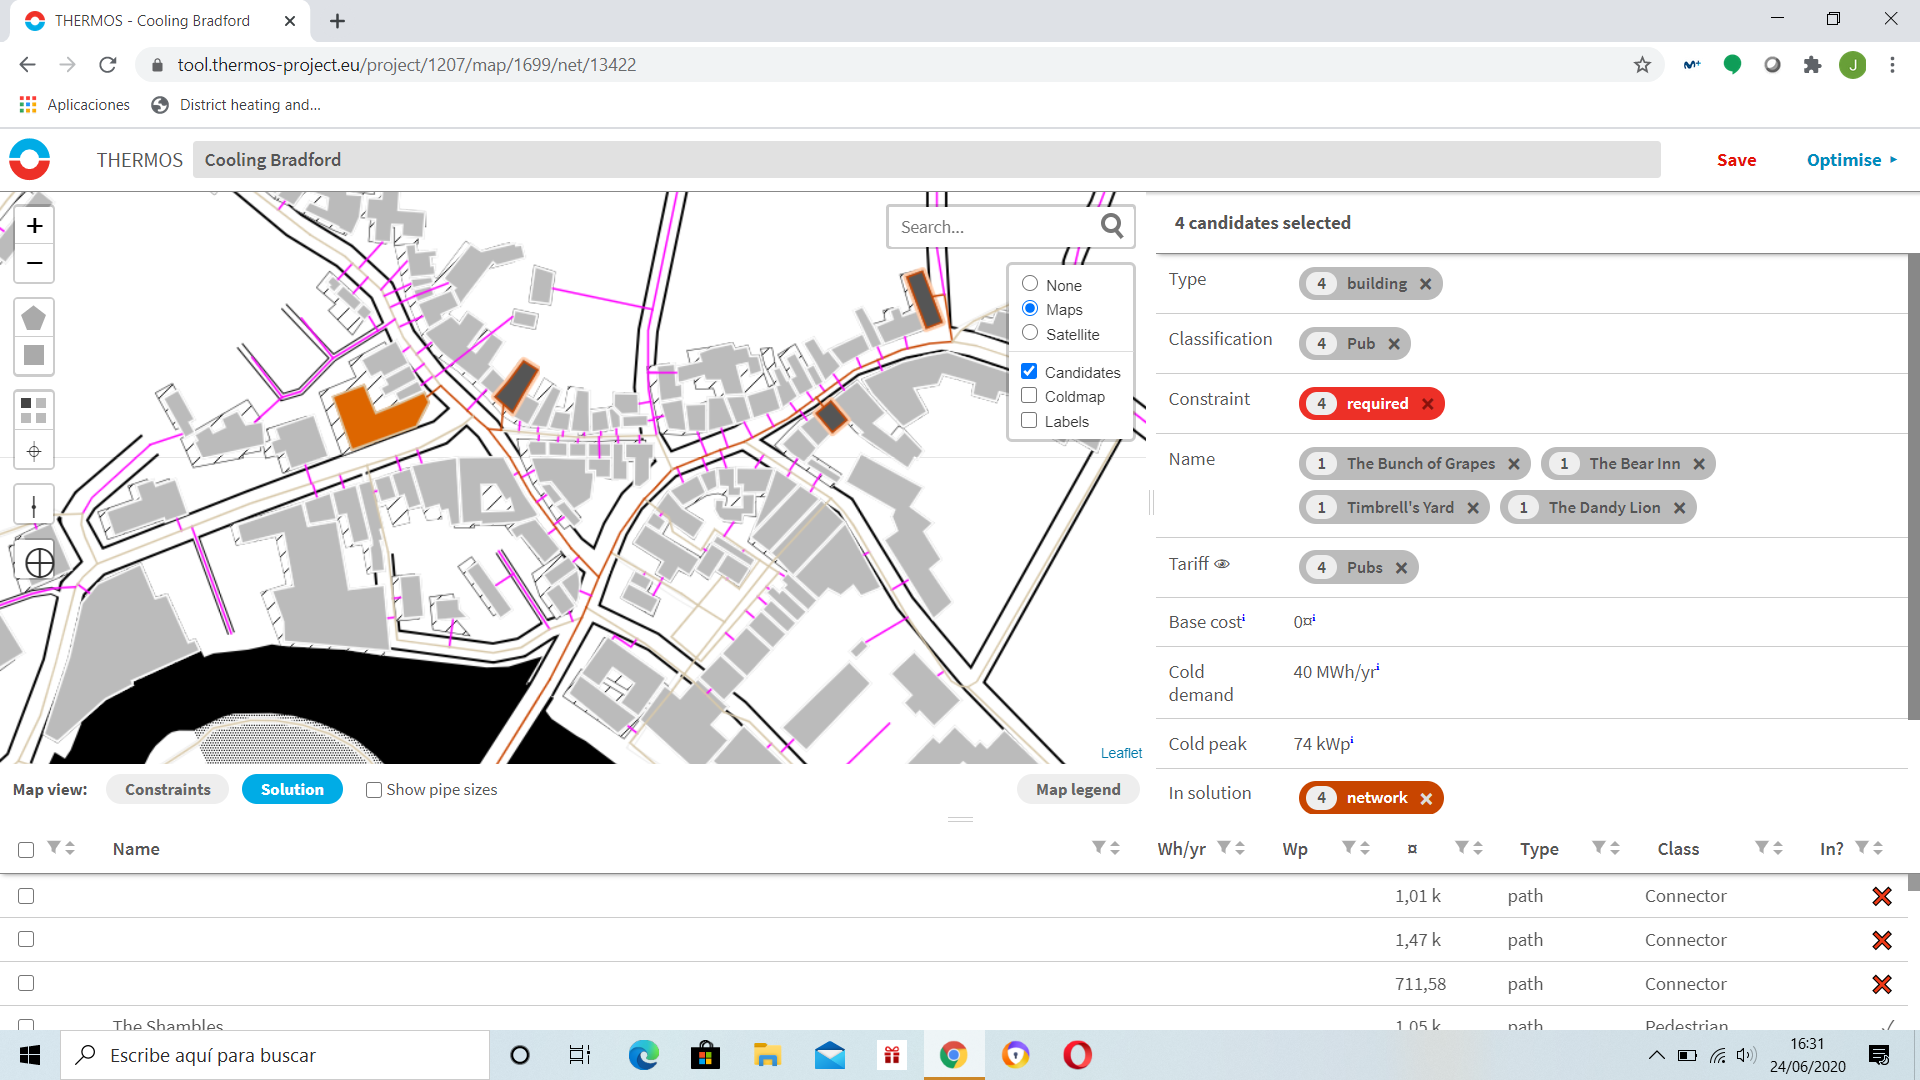Toggle the Tariff eye icon
The image size is (1920, 1080).
[1222, 564]
